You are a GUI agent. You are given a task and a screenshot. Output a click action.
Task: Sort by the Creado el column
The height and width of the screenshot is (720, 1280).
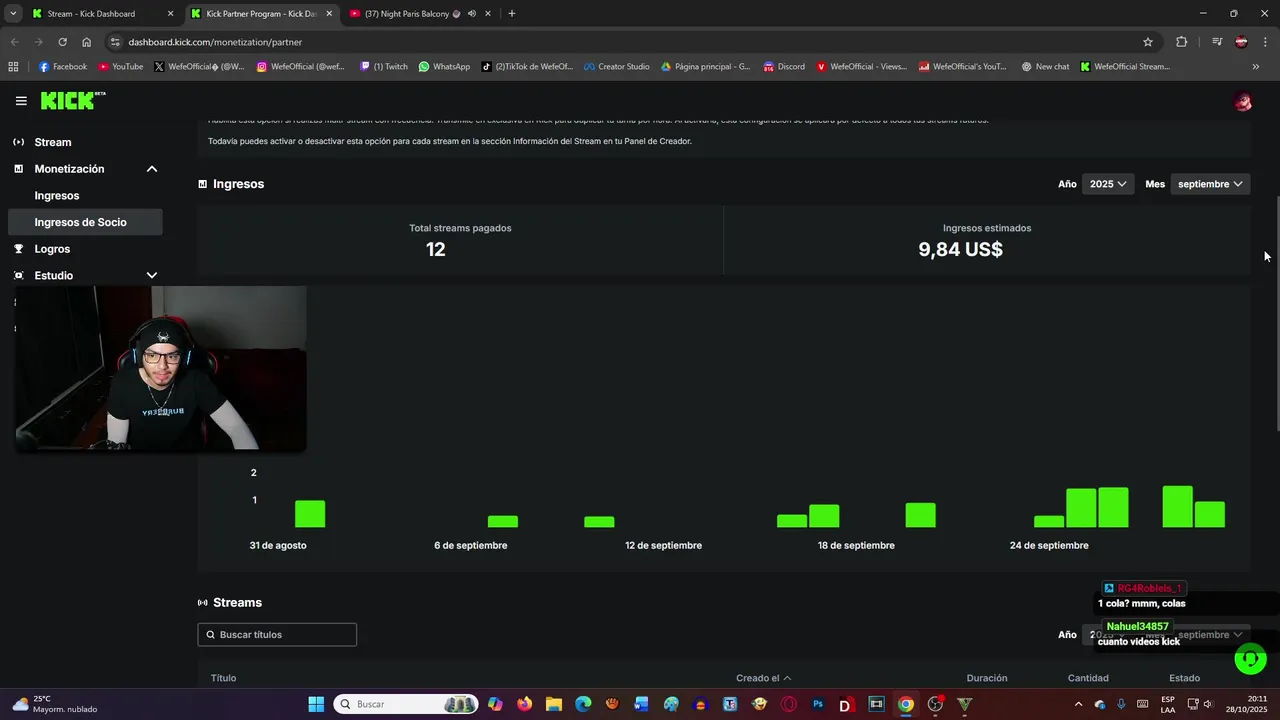763,678
